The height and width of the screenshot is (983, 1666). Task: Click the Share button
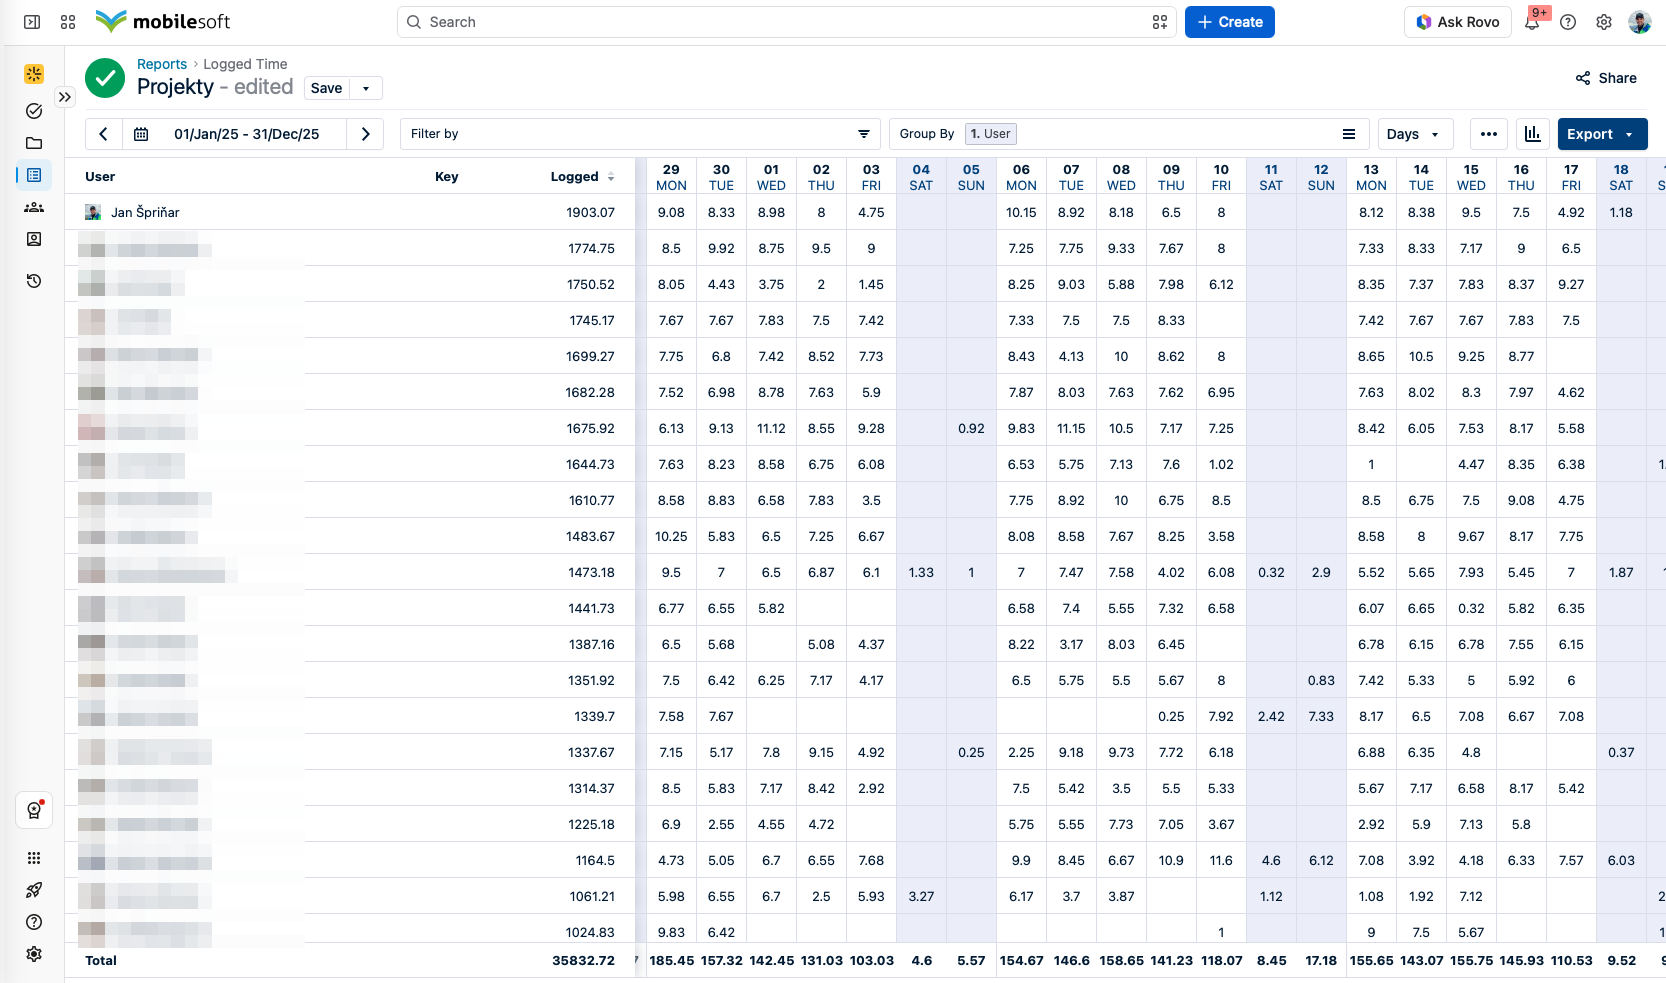1606,78
